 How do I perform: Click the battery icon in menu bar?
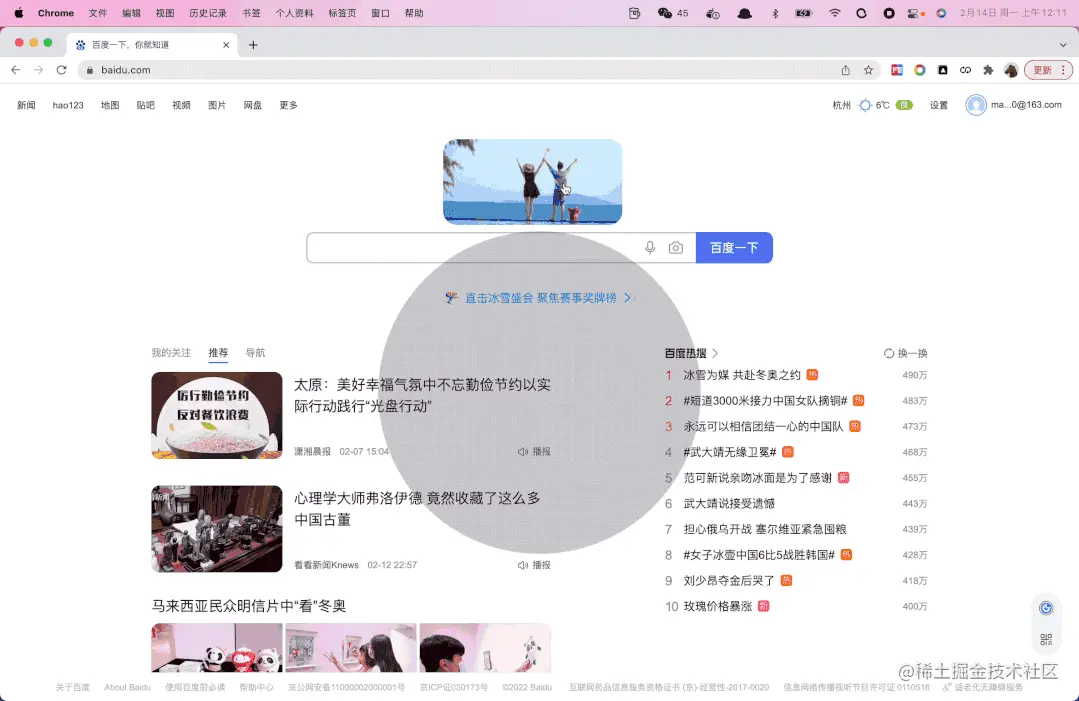(x=803, y=13)
